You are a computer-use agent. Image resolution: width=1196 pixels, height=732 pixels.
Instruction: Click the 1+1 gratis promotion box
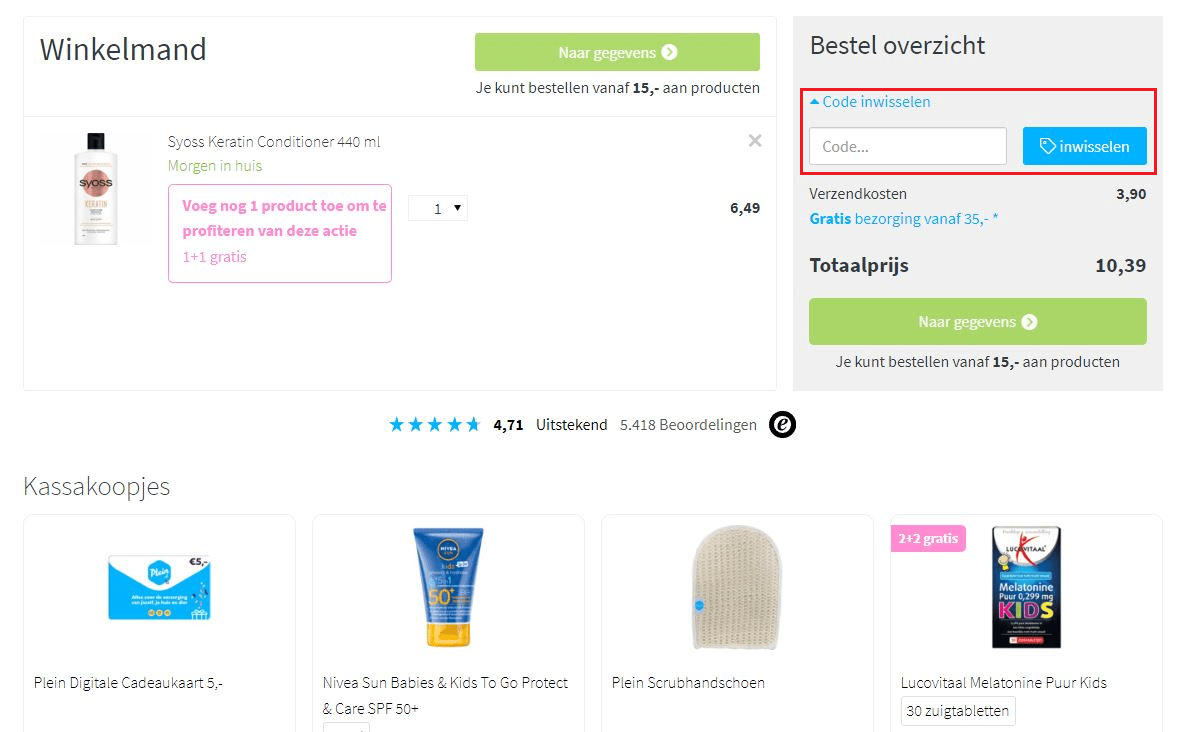click(x=280, y=233)
